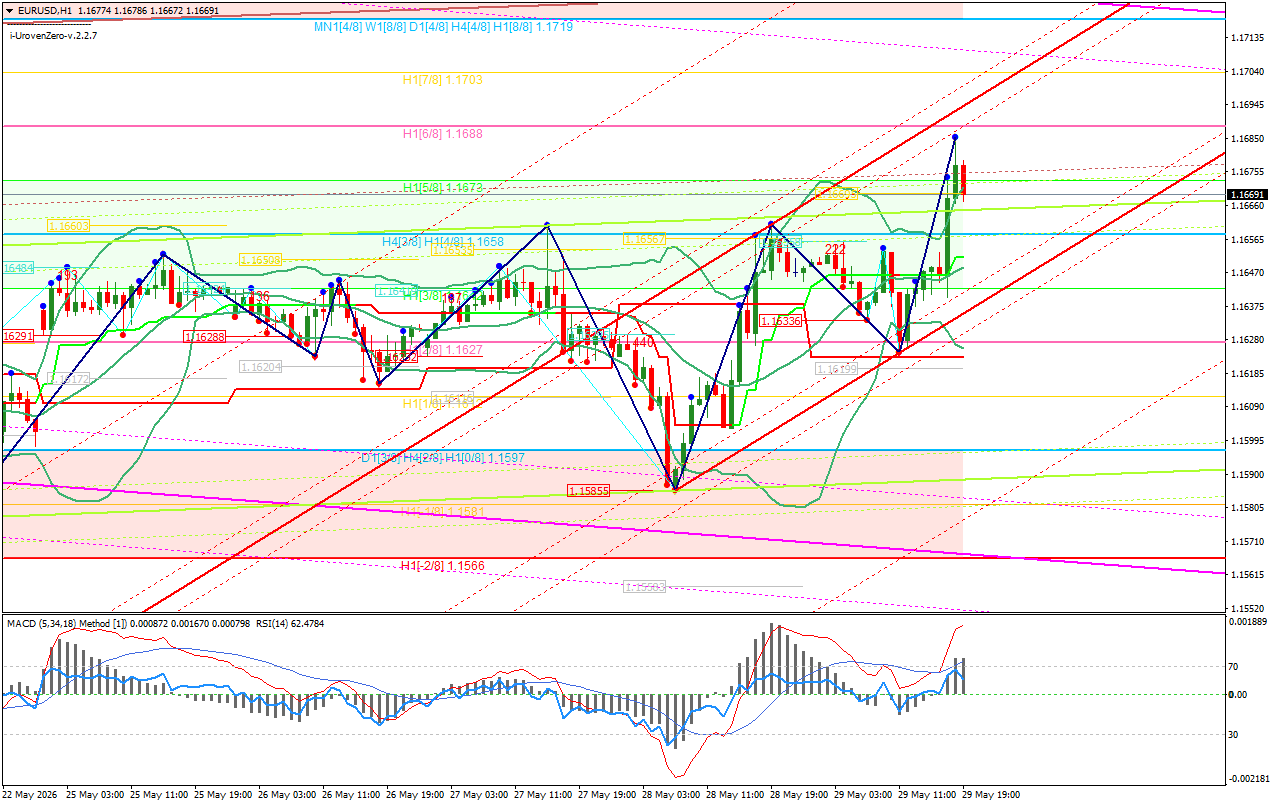The width and height of the screenshot is (1271, 806).
Task: Click the H1[-2/8] 1.1566 level label
Action: point(443,566)
